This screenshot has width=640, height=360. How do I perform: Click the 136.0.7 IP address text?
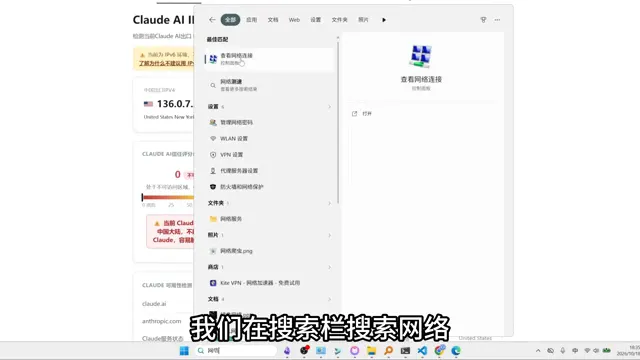click(174, 104)
